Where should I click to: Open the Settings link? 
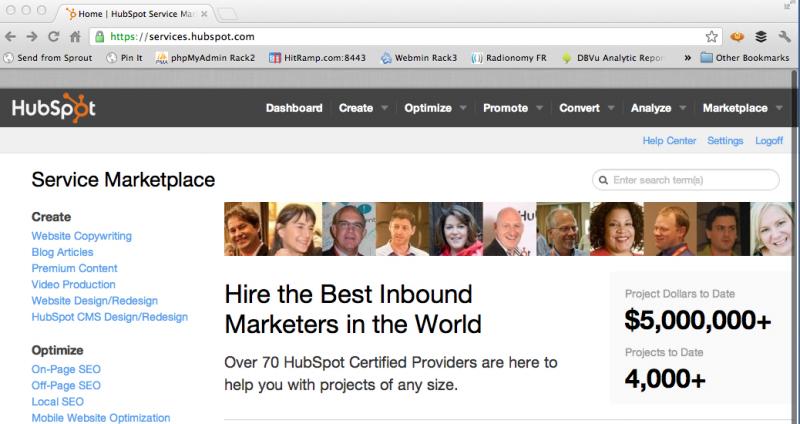(x=725, y=140)
